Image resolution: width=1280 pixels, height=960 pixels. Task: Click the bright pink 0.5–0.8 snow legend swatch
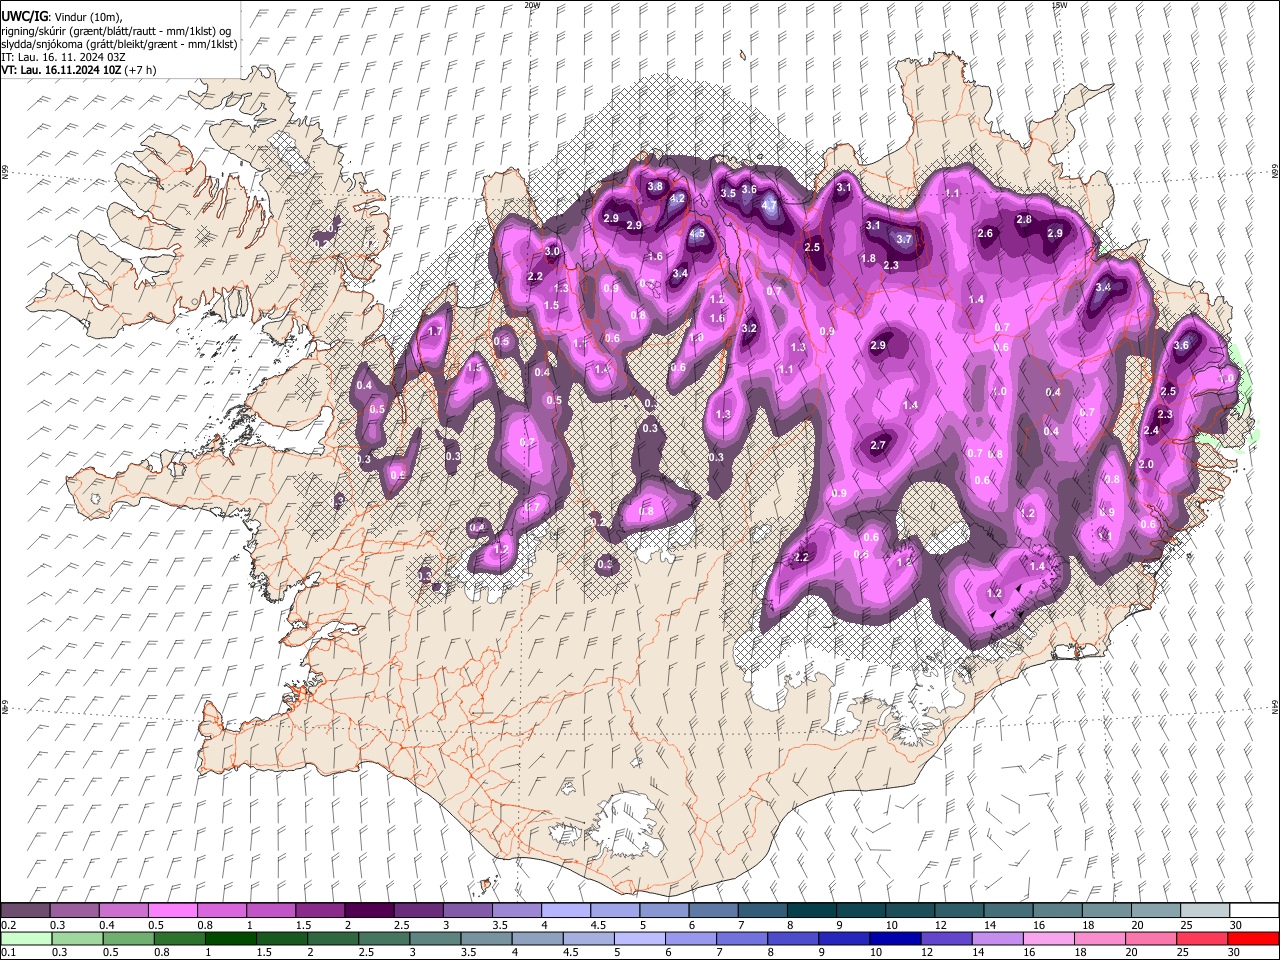click(x=172, y=910)
